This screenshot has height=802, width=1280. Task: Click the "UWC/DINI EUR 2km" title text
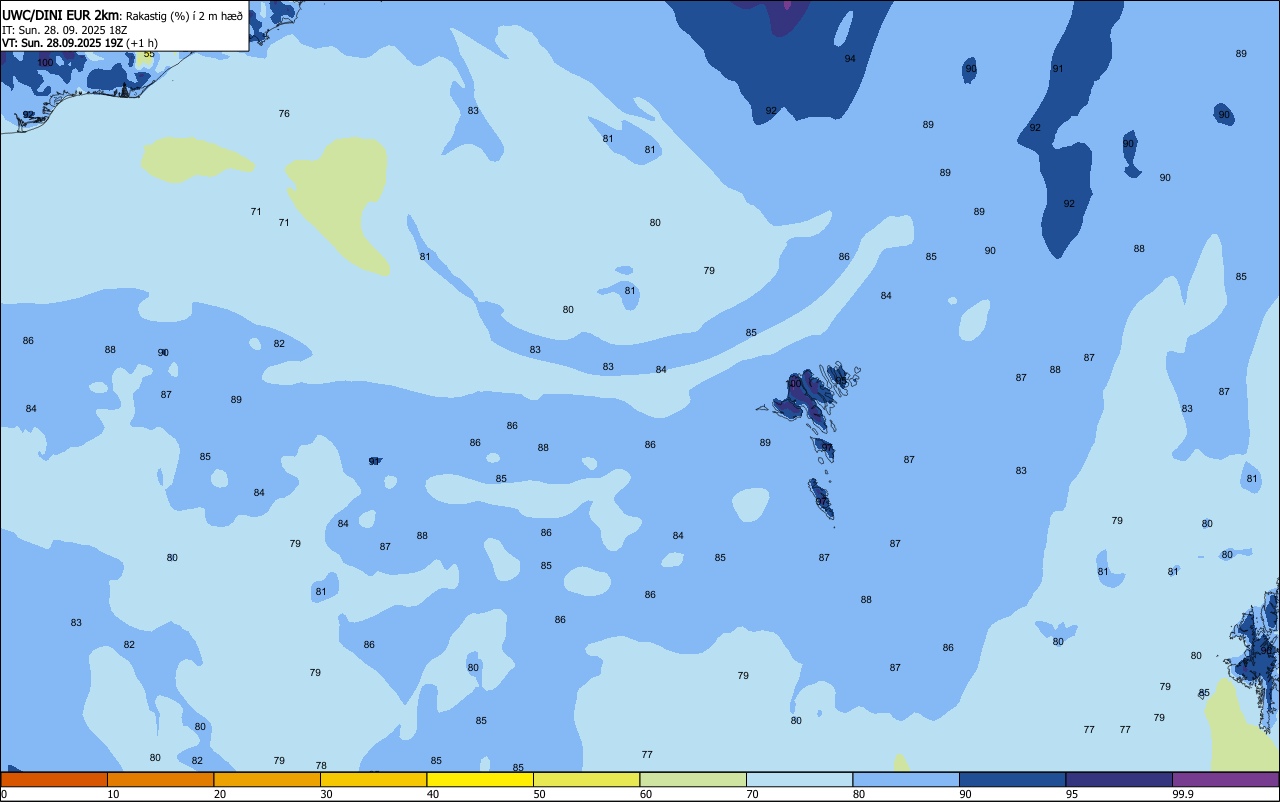coord(61,15)
